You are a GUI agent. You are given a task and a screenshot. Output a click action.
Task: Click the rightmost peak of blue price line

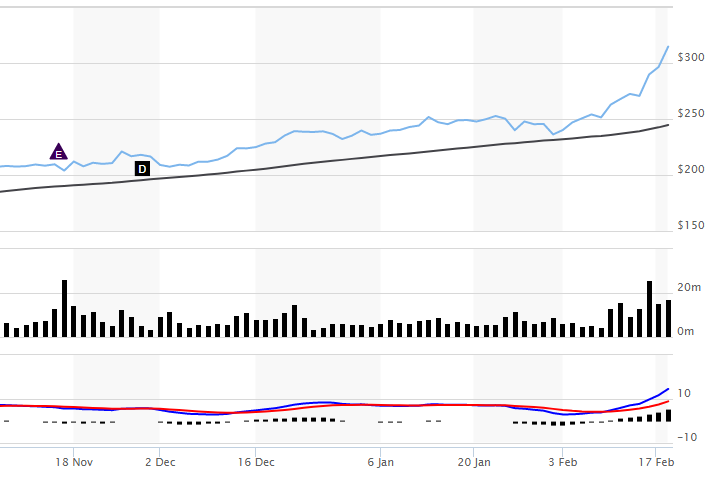pyautogui.click(x=668, y=46)
